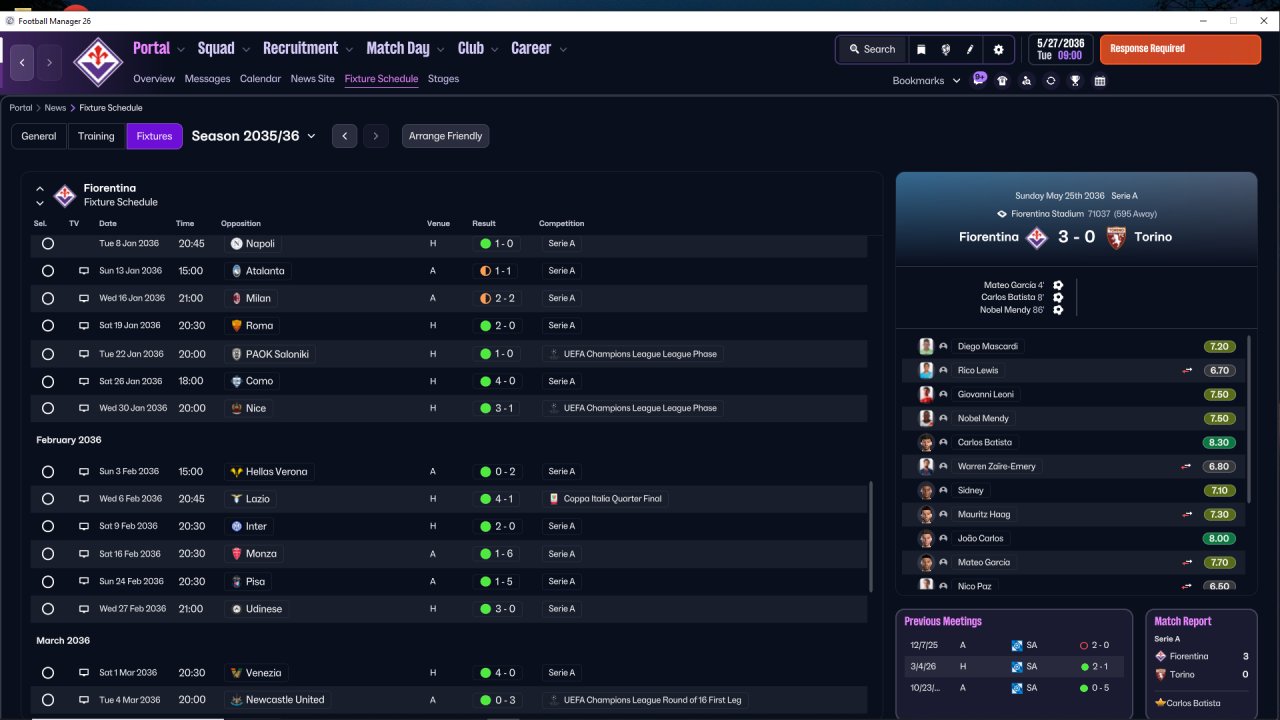The image size is (1280, 720).
Task: Open the Stages sub-tab
Action: coord(443,79)
